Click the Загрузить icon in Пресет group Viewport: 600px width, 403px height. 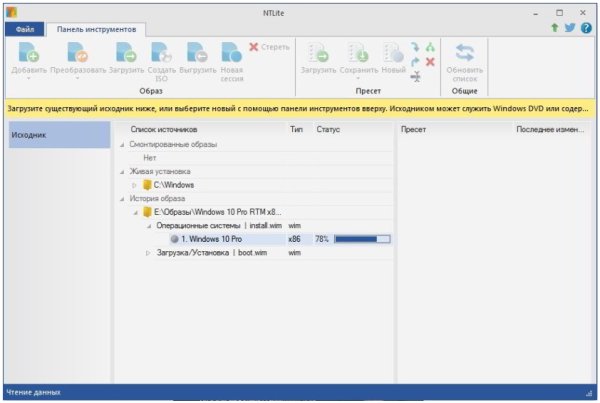pyautogui.click(x=318, y=52)
